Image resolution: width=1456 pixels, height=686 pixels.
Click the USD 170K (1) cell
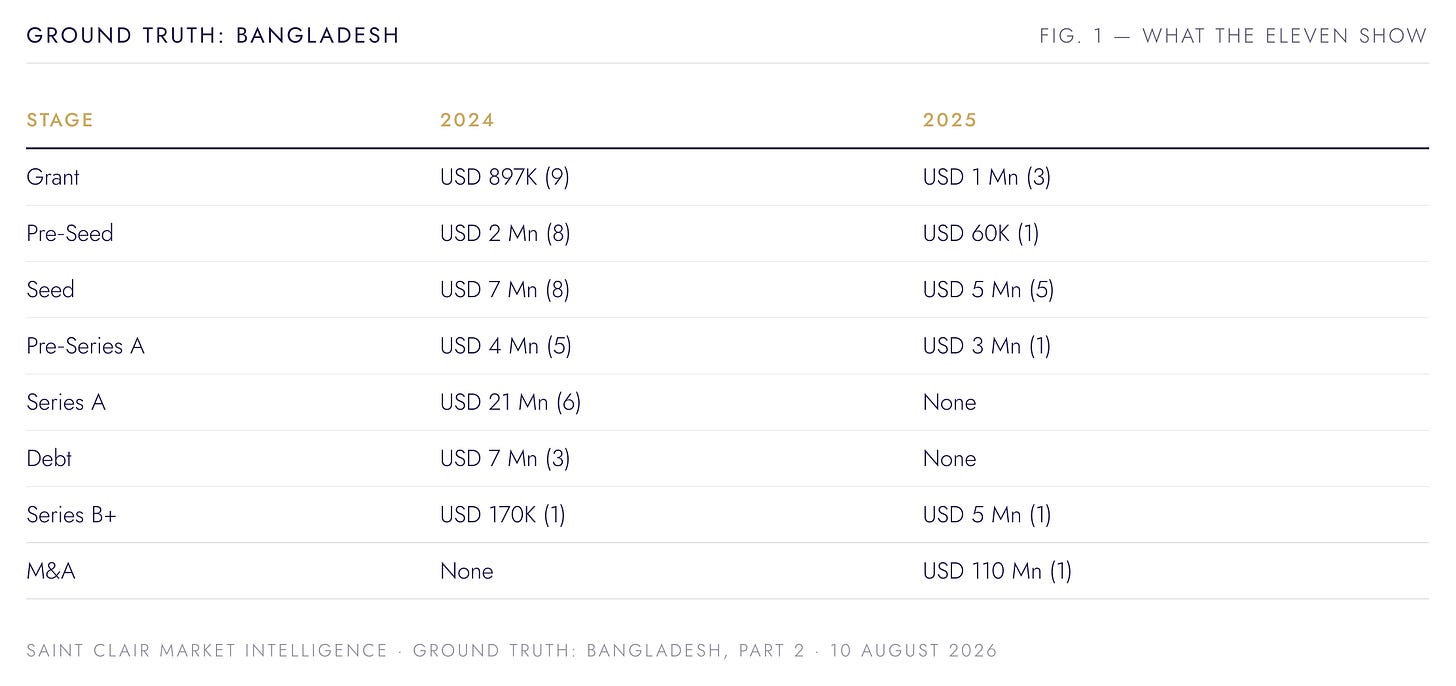coord(503,514)
